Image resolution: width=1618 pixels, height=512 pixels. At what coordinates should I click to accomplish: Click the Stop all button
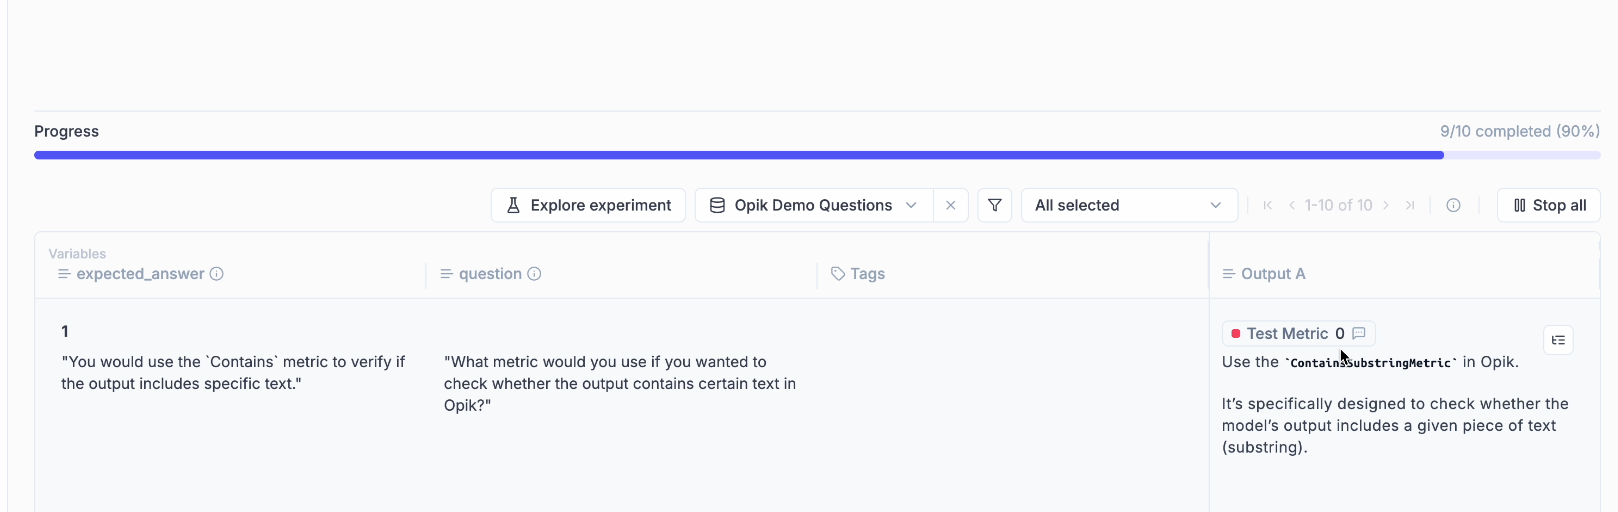click(1549, 205)
